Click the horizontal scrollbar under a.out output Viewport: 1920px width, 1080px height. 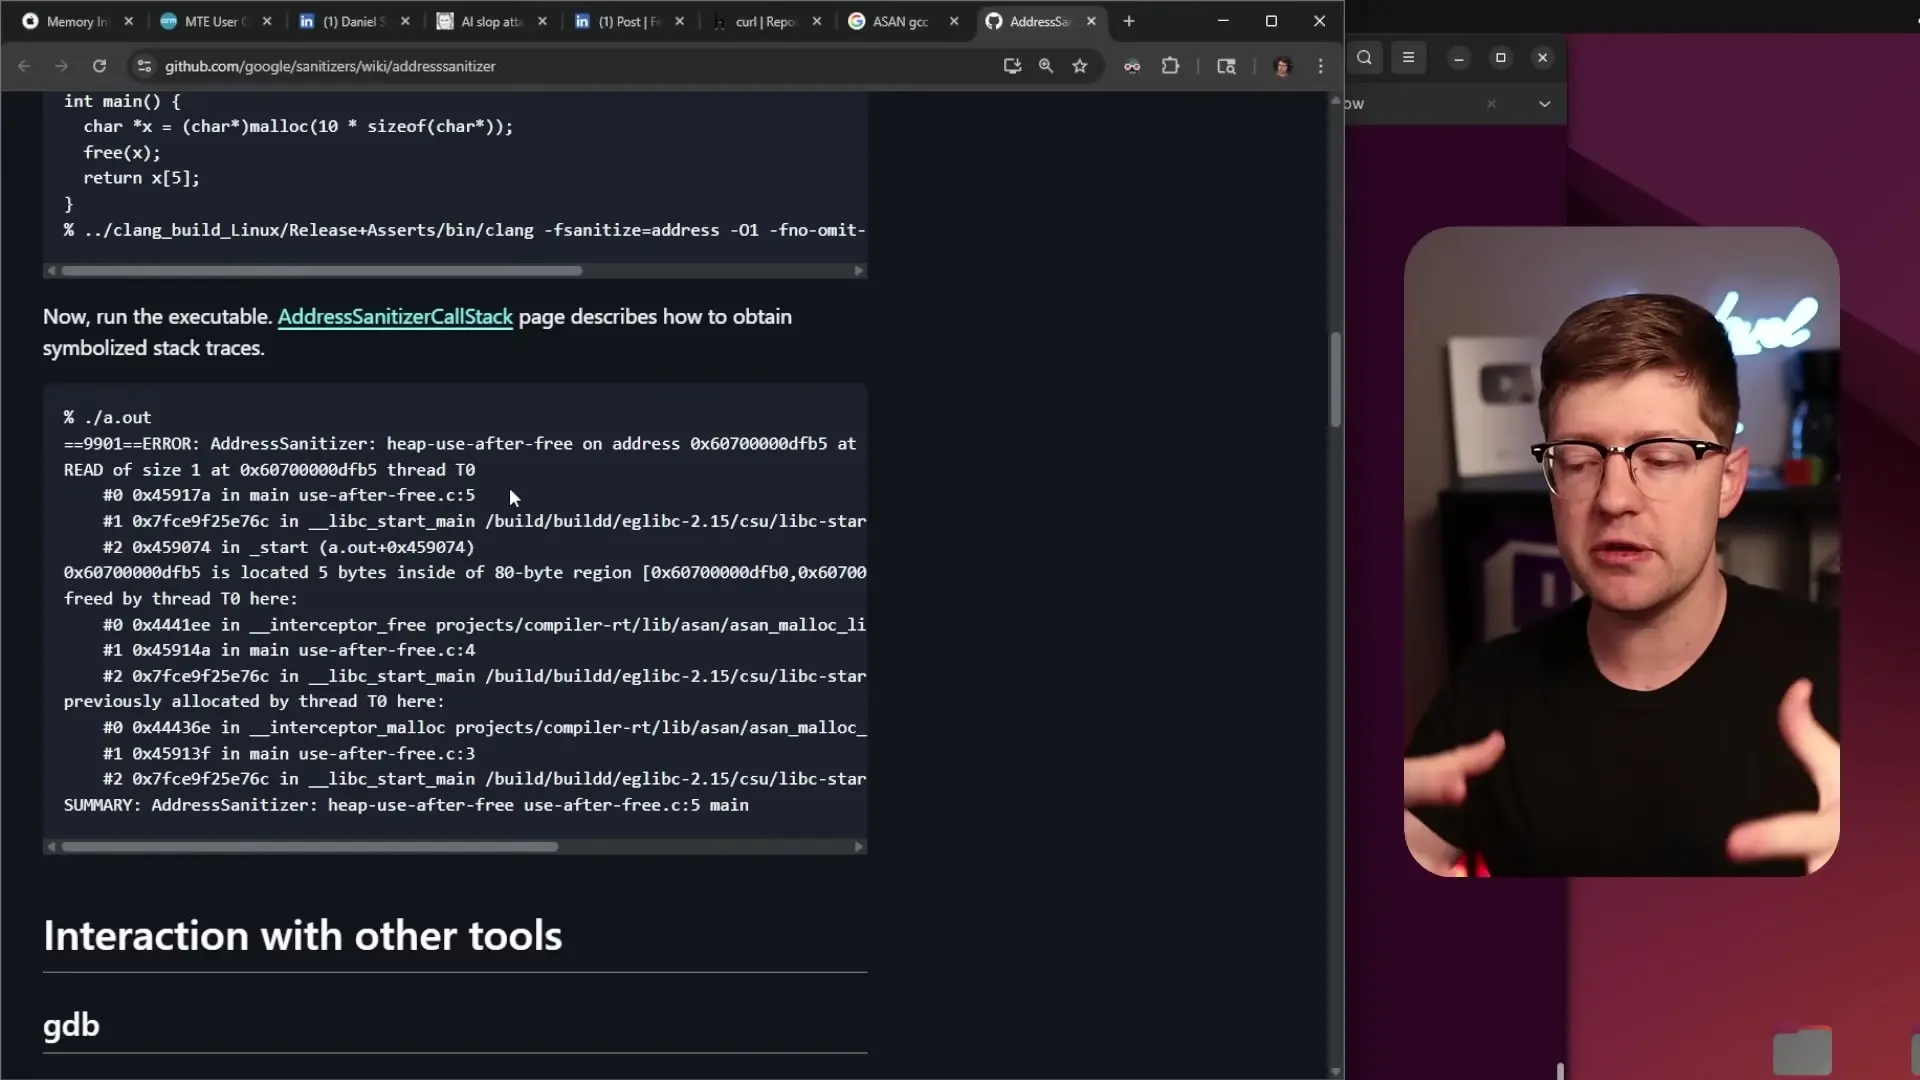(x=310, y=847)
